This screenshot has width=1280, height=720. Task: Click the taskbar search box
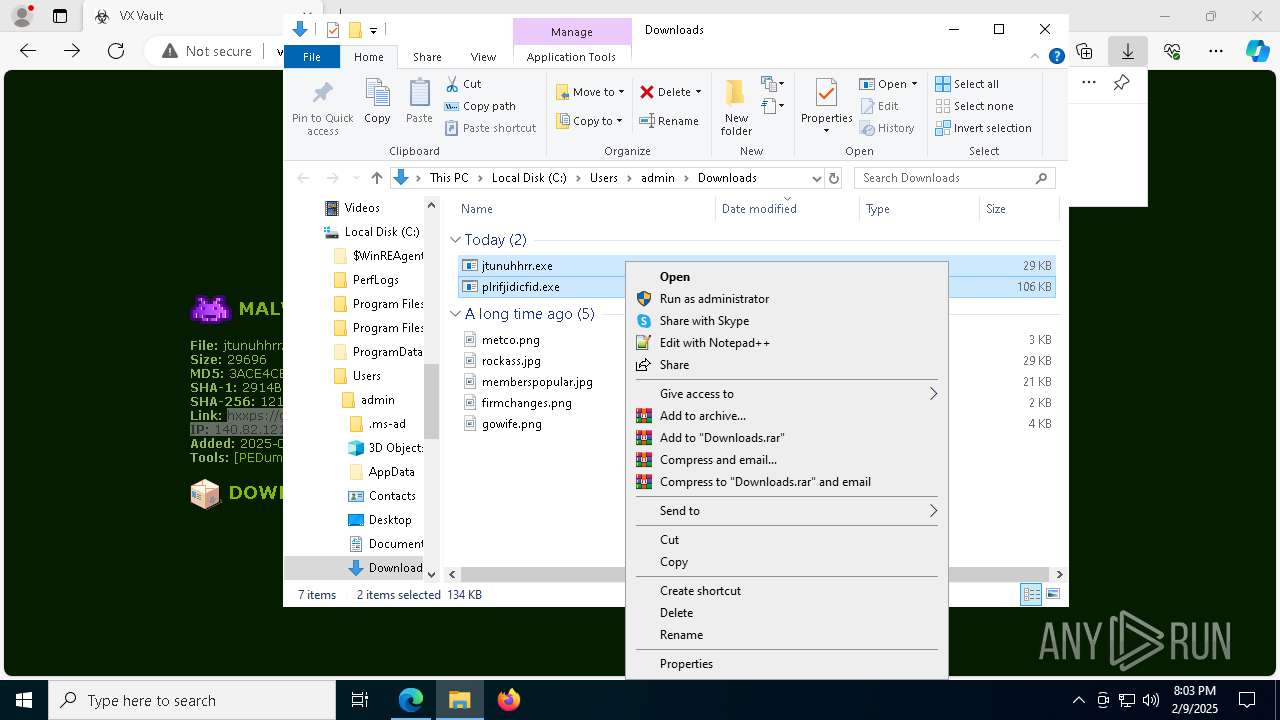click(x=192, y=700)
